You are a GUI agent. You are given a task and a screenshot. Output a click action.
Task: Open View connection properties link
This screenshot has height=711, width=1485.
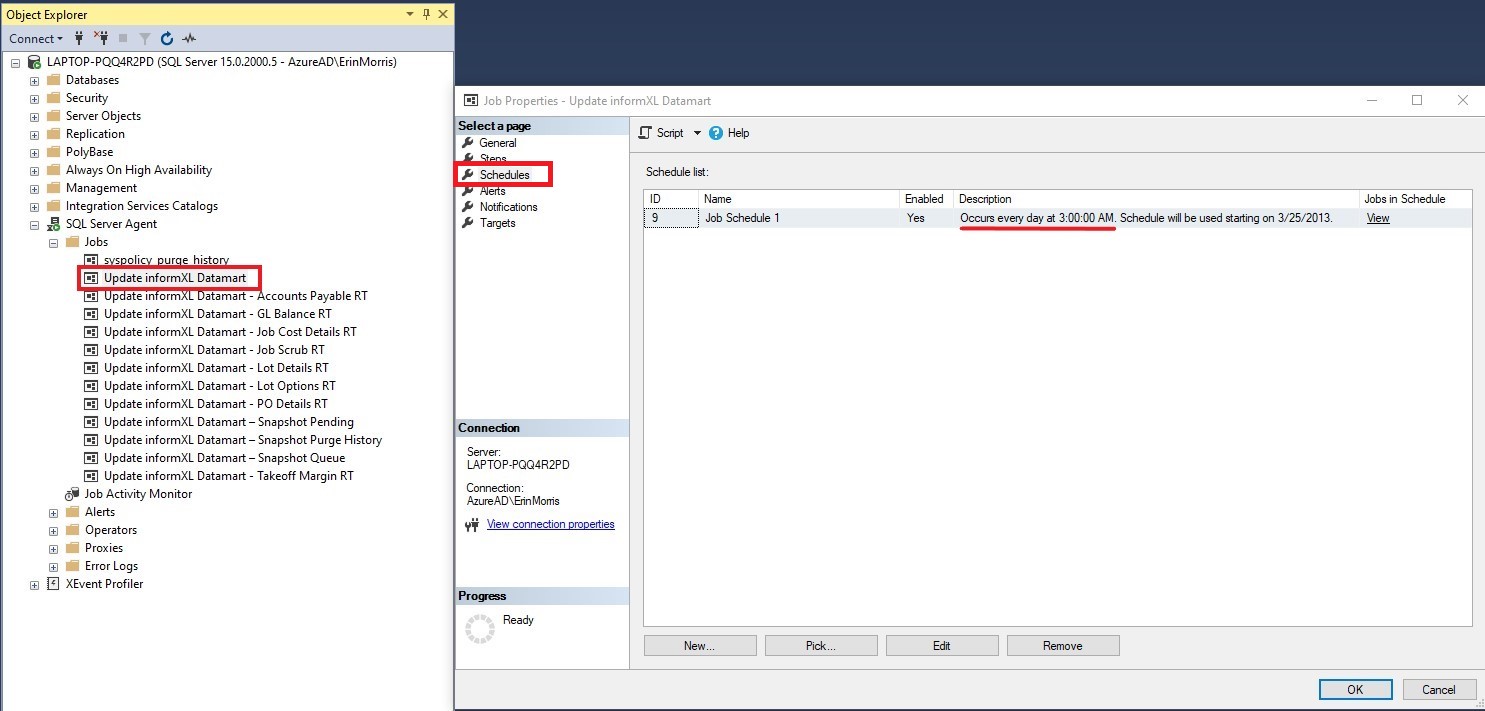pos(550,524)
